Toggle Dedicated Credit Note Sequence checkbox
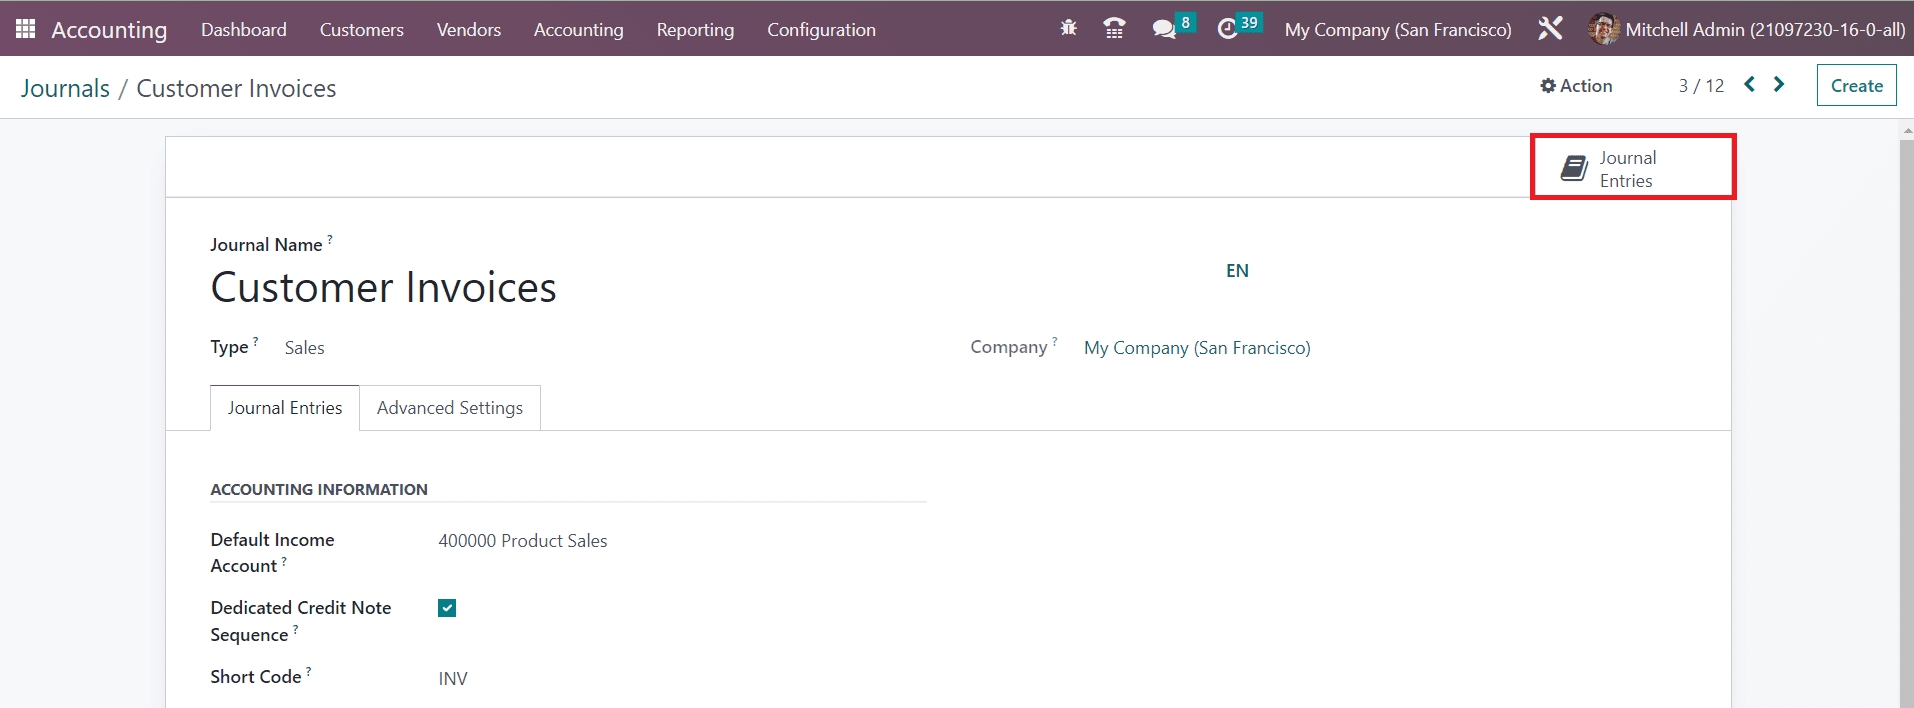1914x708 pixels. [x=447, y=608]
